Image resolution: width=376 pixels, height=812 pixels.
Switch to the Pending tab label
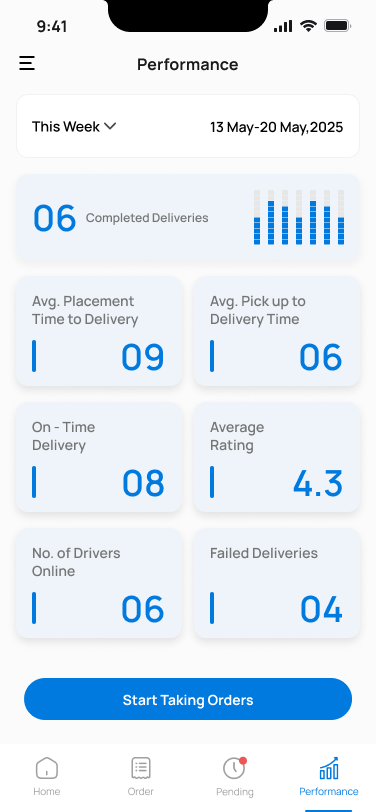pyautogui.click(x=235, y=792)
